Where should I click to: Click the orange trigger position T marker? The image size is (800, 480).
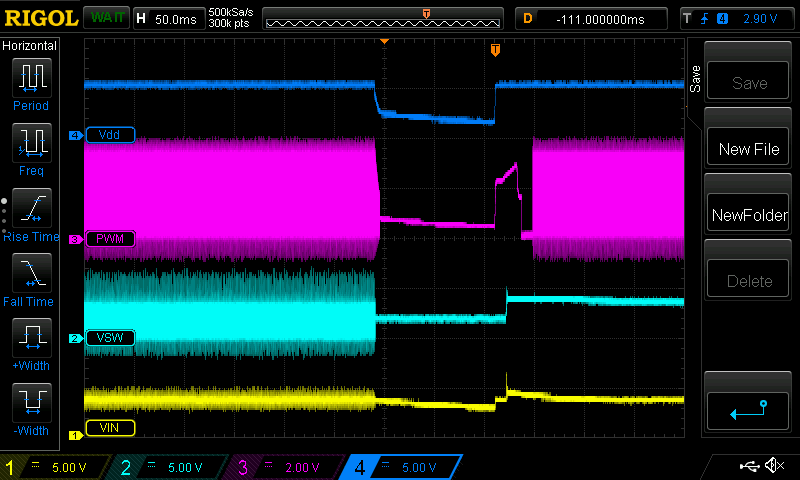pos(495,50)
